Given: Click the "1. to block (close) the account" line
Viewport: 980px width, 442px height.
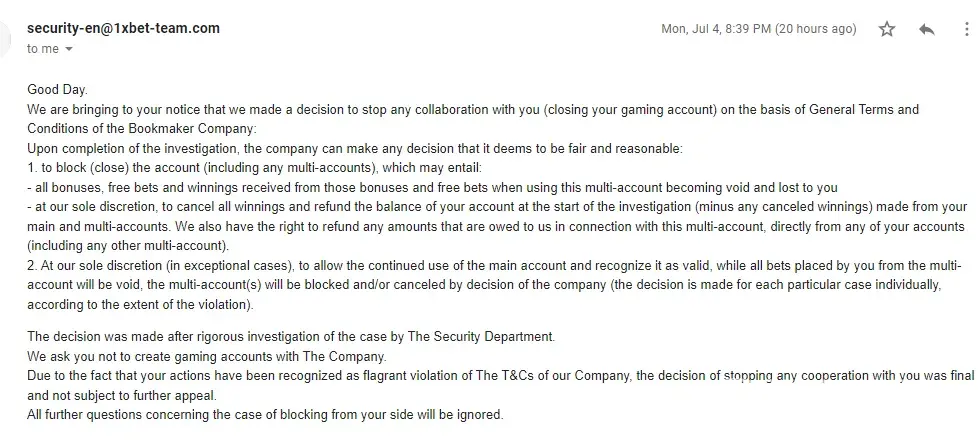Looking at the screenshot, I should pos(255,167).
